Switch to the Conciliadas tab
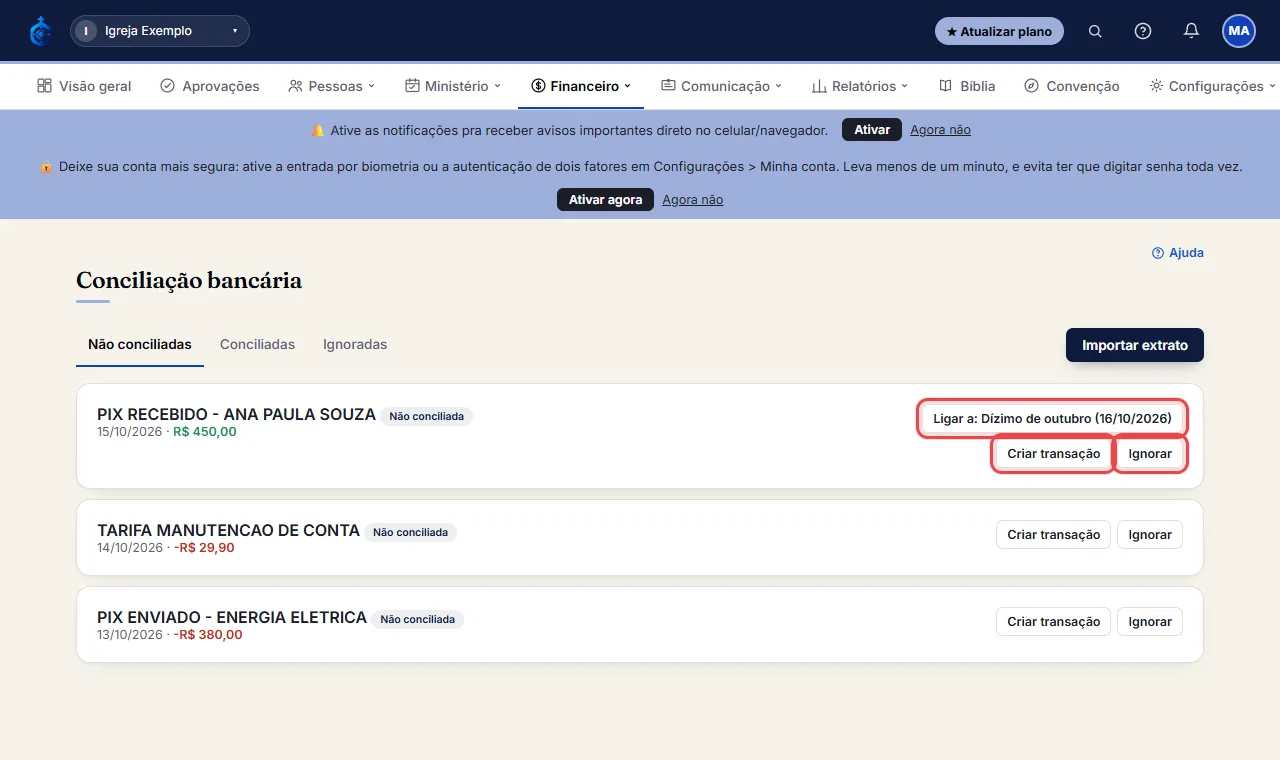The height and width of the screenshot is (760, 1280). [257, 344]
